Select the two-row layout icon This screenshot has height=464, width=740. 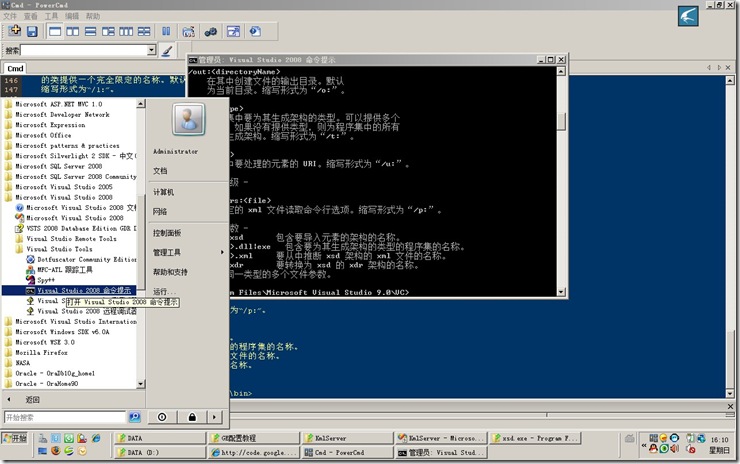91,32
